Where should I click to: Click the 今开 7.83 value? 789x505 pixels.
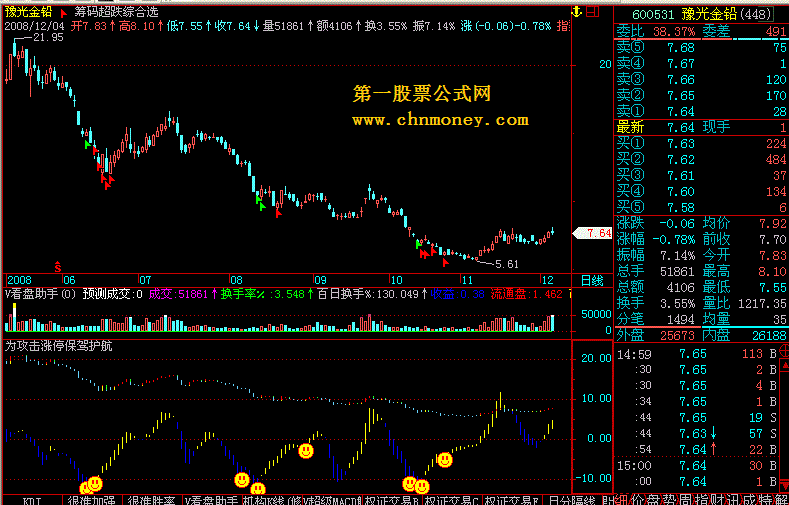(x=773, y=255)
